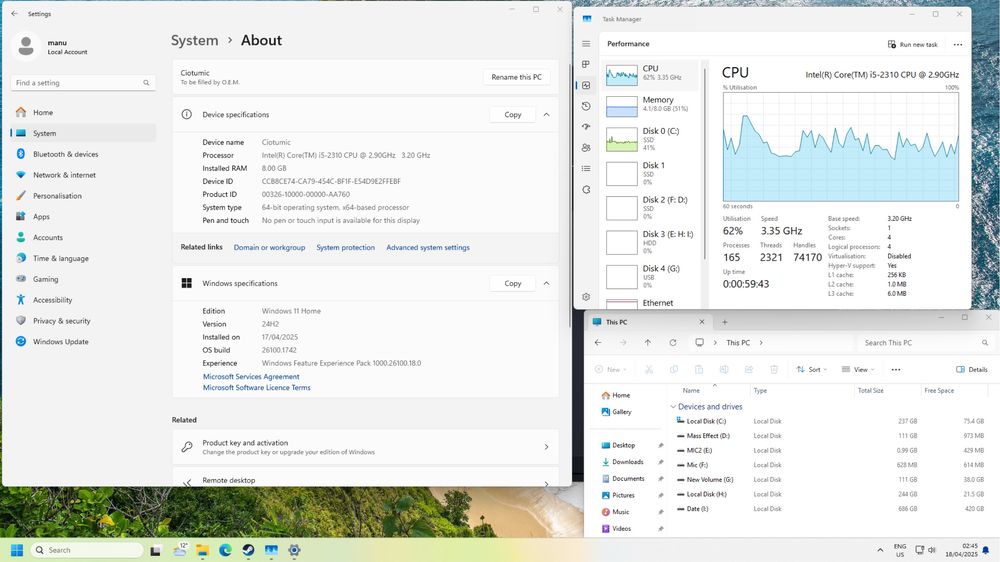Open Privacy & security settings
The height and width of the screenshot is (562, 1000).
click(83, 321)
